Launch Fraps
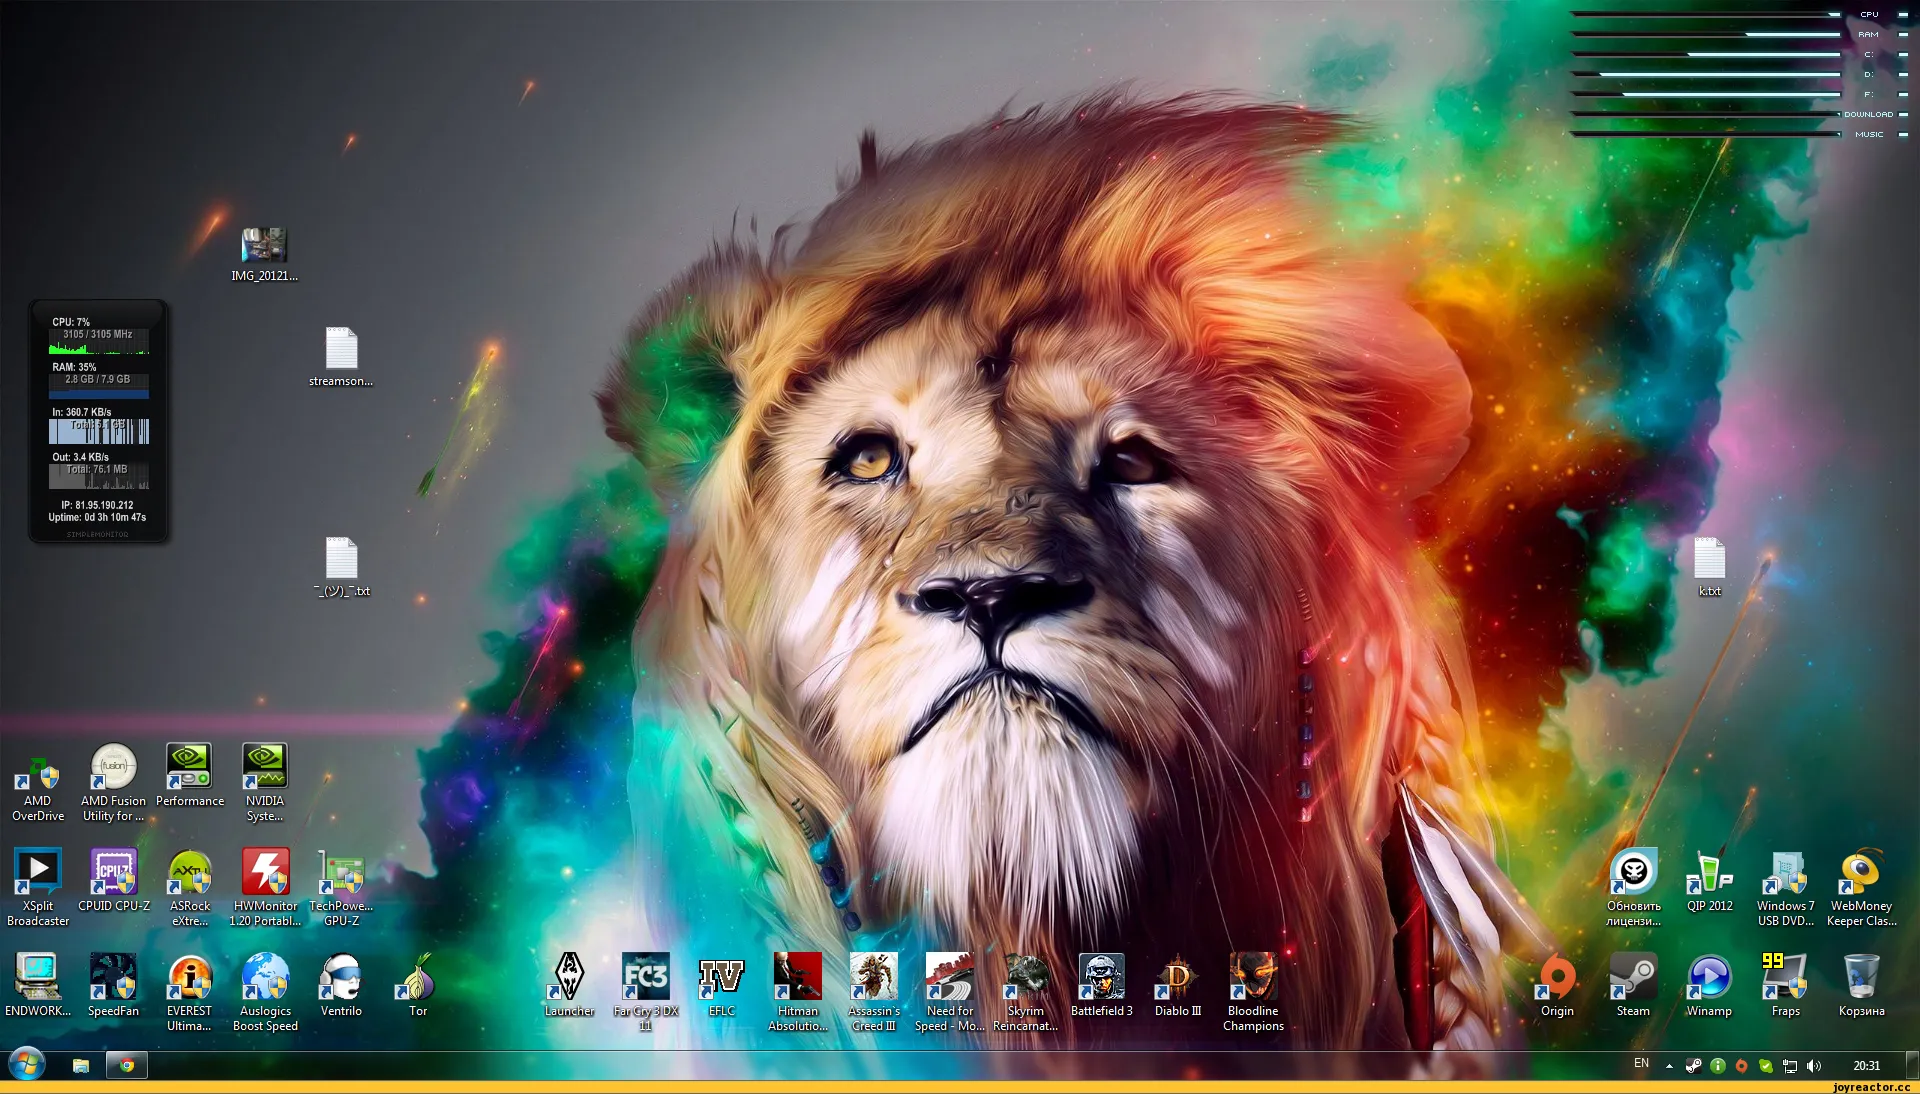1920x1094 pixels. pos(1785,985)
